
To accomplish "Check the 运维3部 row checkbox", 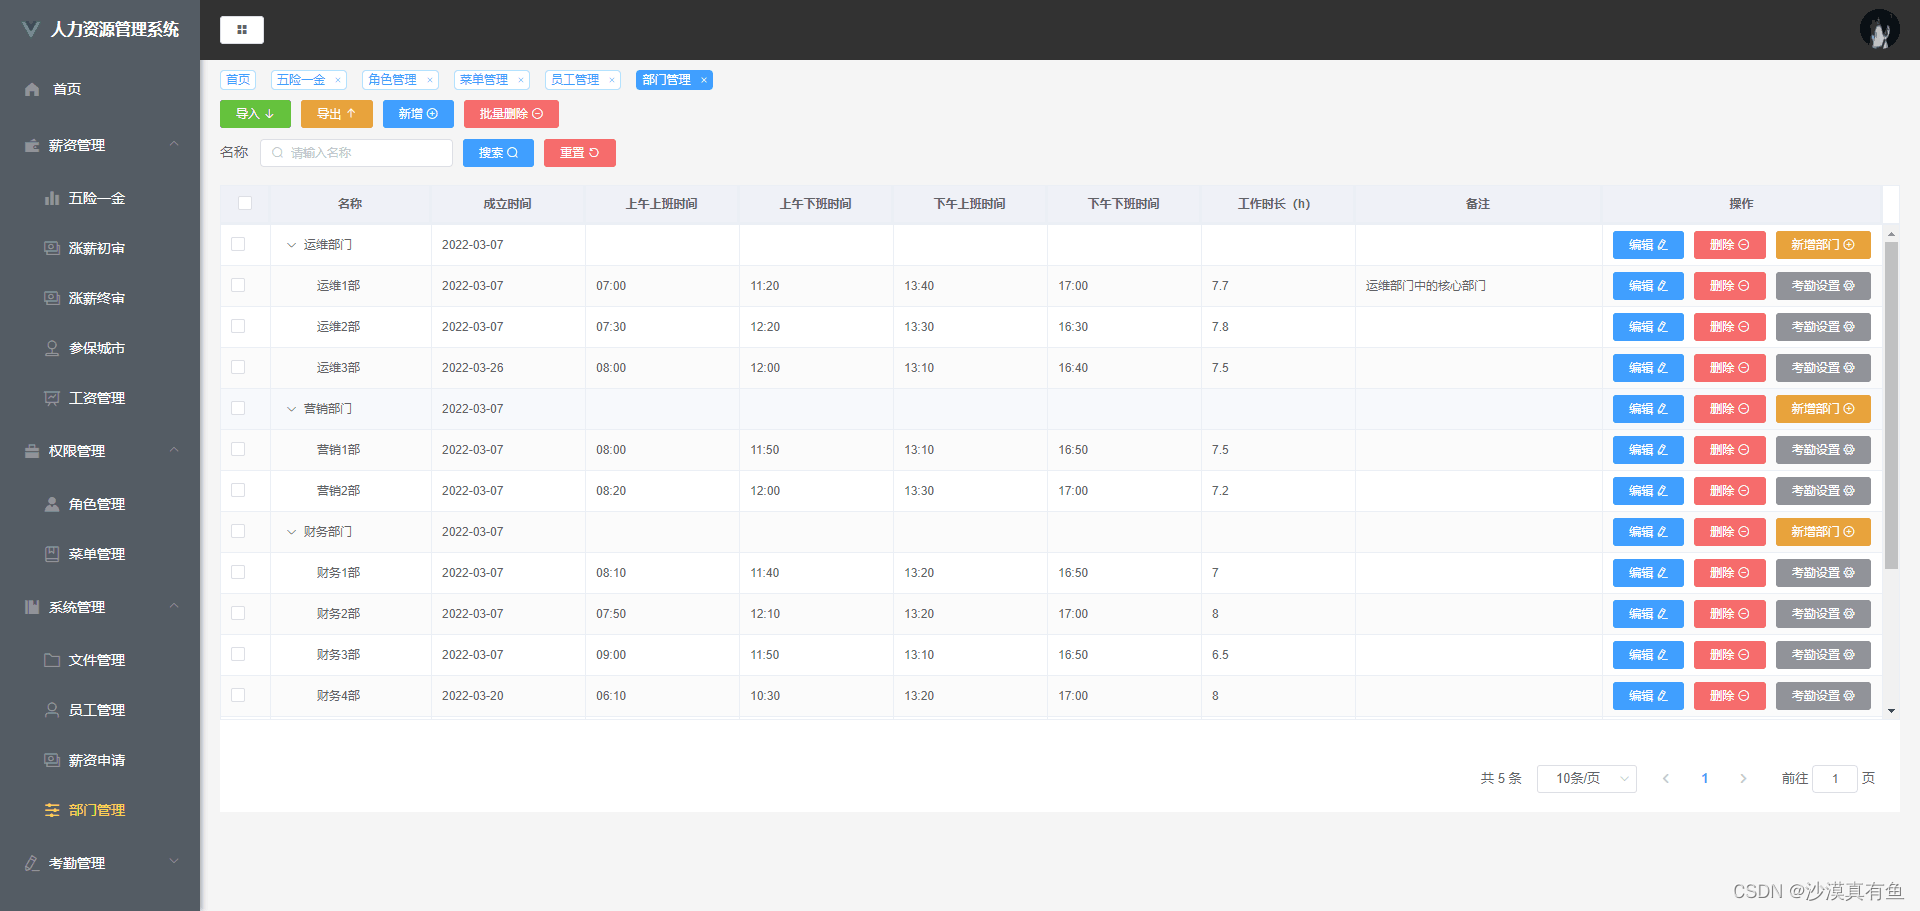I will click(x=238, y=367).
